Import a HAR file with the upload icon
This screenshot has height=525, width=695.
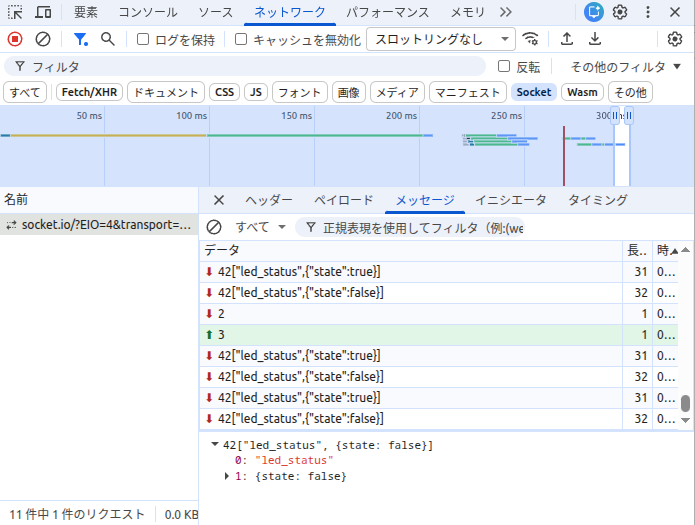567,39
